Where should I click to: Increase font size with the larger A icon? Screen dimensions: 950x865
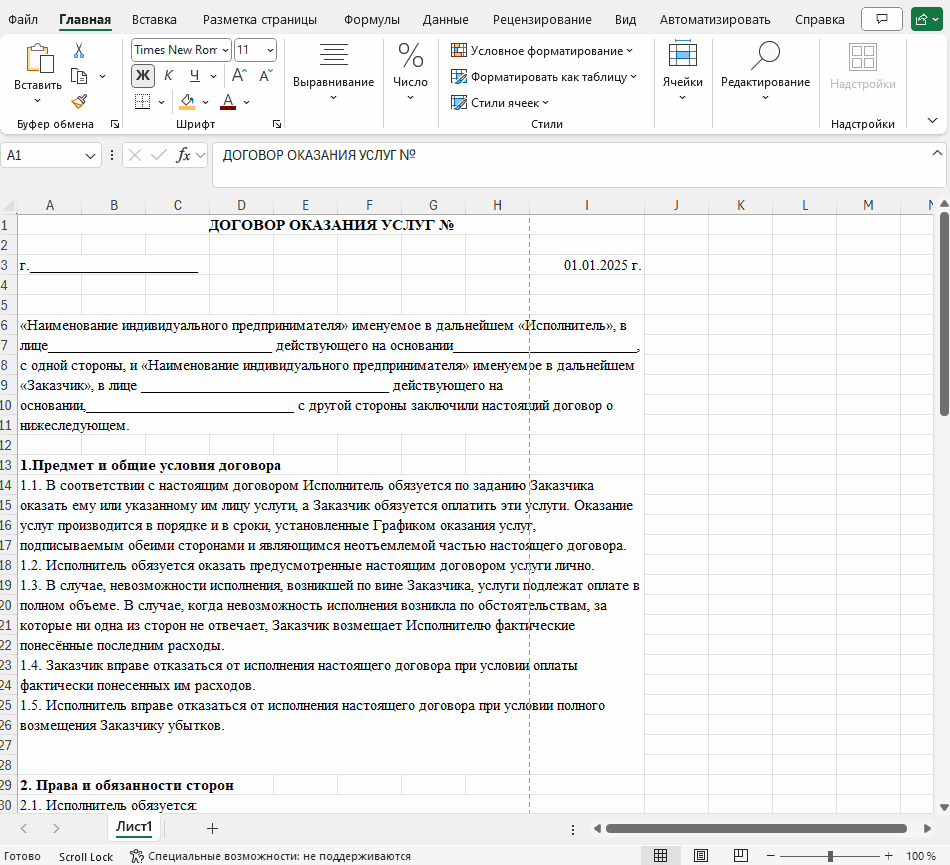(x=240, y=75)
